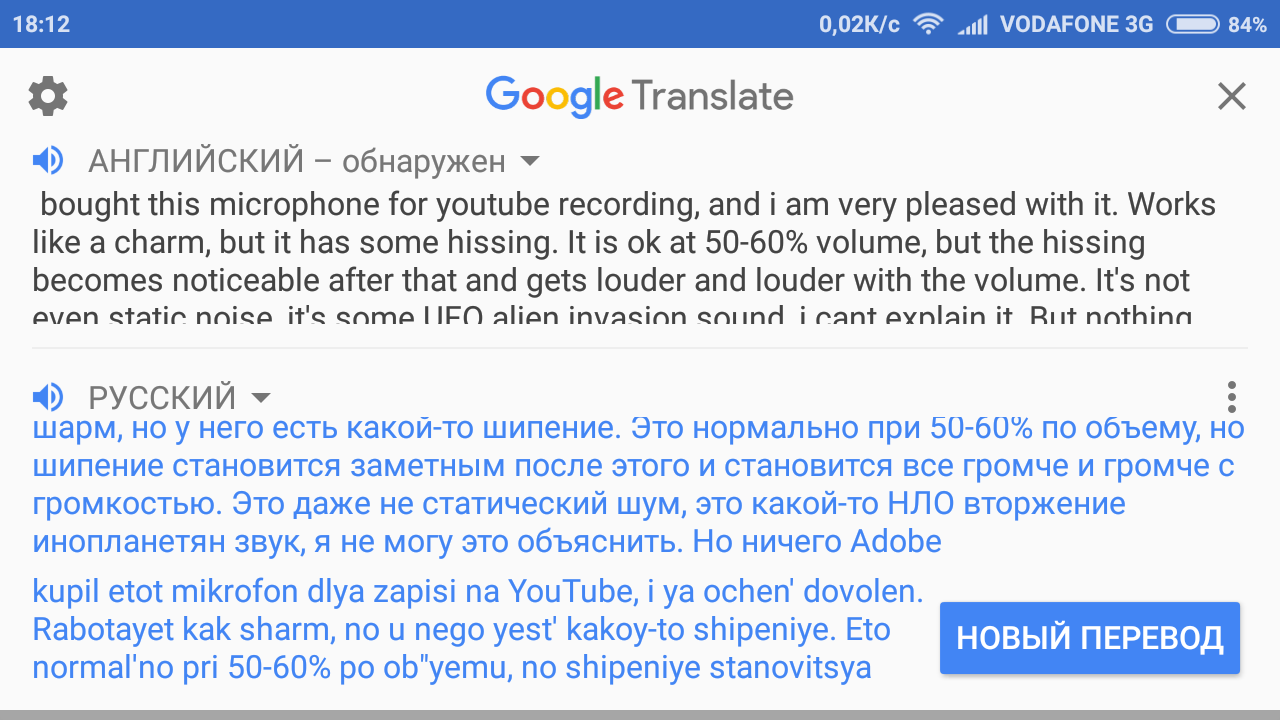Tap the VODAFONE 3G carrier label
This screenshot has height=720, width=1280.
click(1077, 24)
